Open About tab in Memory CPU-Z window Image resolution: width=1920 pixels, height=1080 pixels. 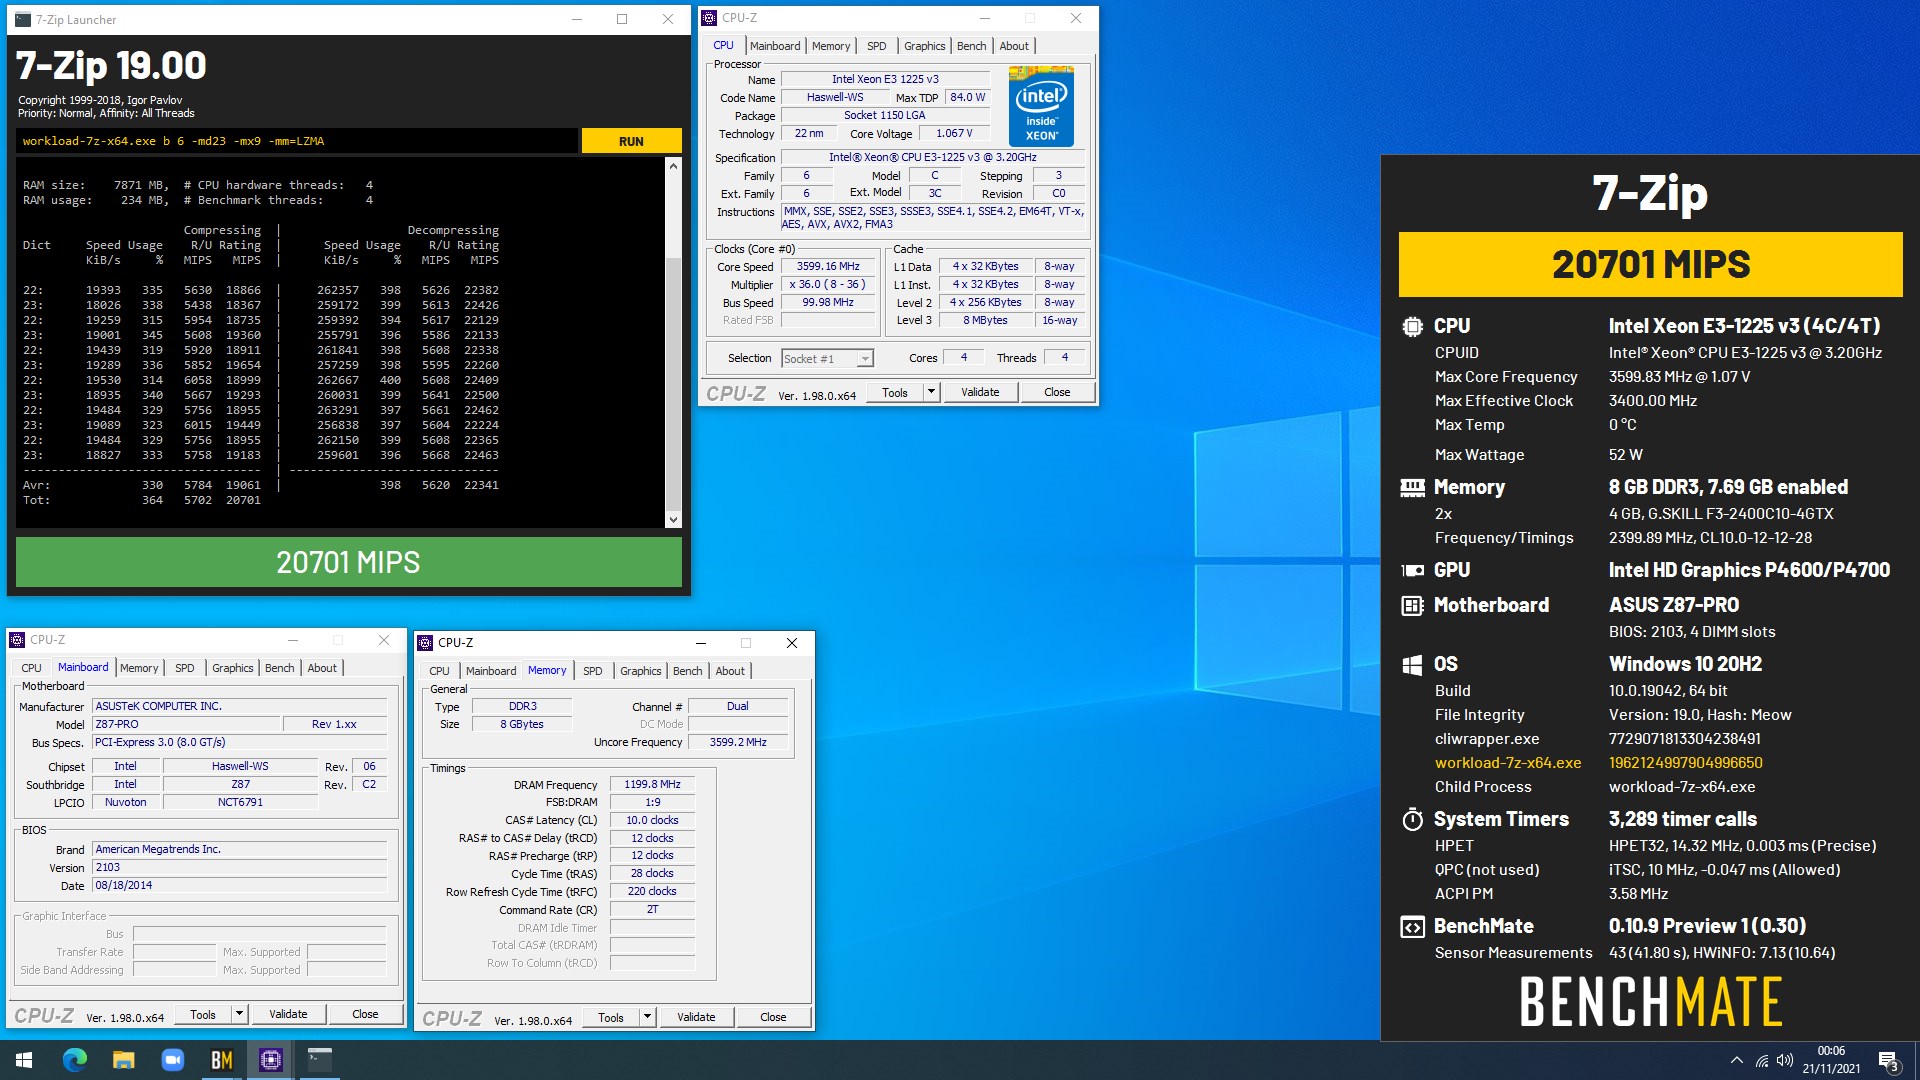(x=730, y=671)
